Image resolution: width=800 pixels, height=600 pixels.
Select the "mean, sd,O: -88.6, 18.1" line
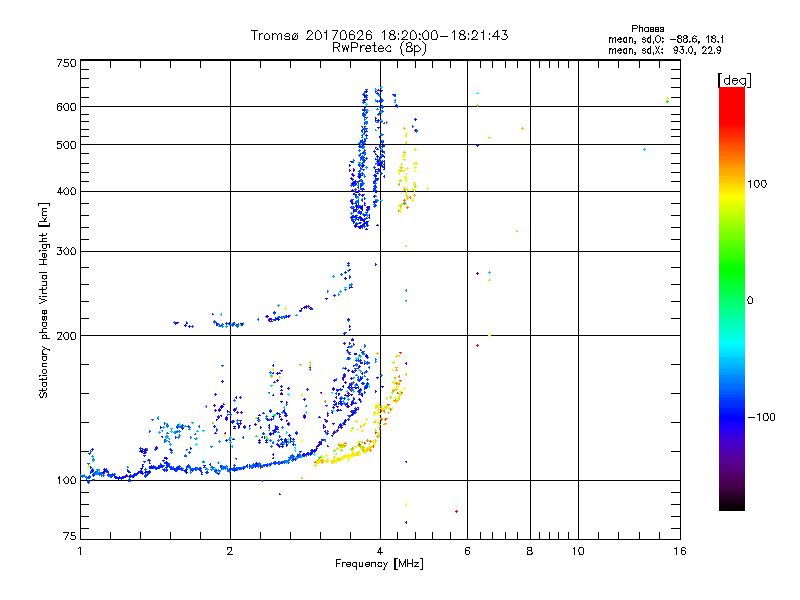pyautogui.click(x=666, y=39)
